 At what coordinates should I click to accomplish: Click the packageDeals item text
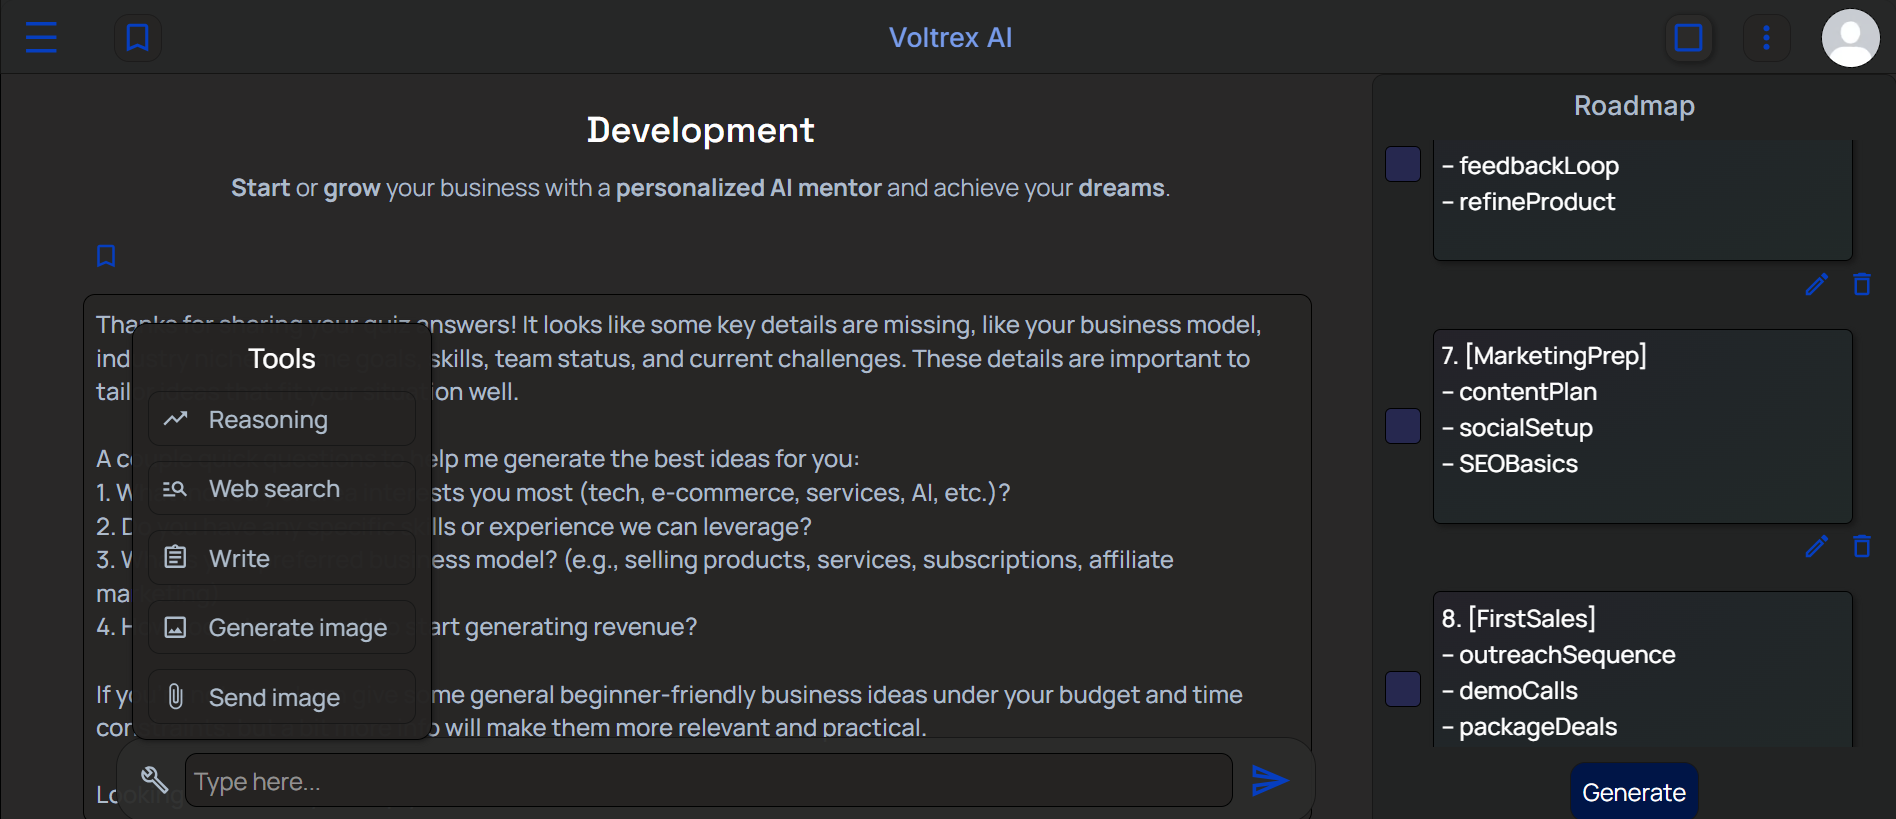1538,727
